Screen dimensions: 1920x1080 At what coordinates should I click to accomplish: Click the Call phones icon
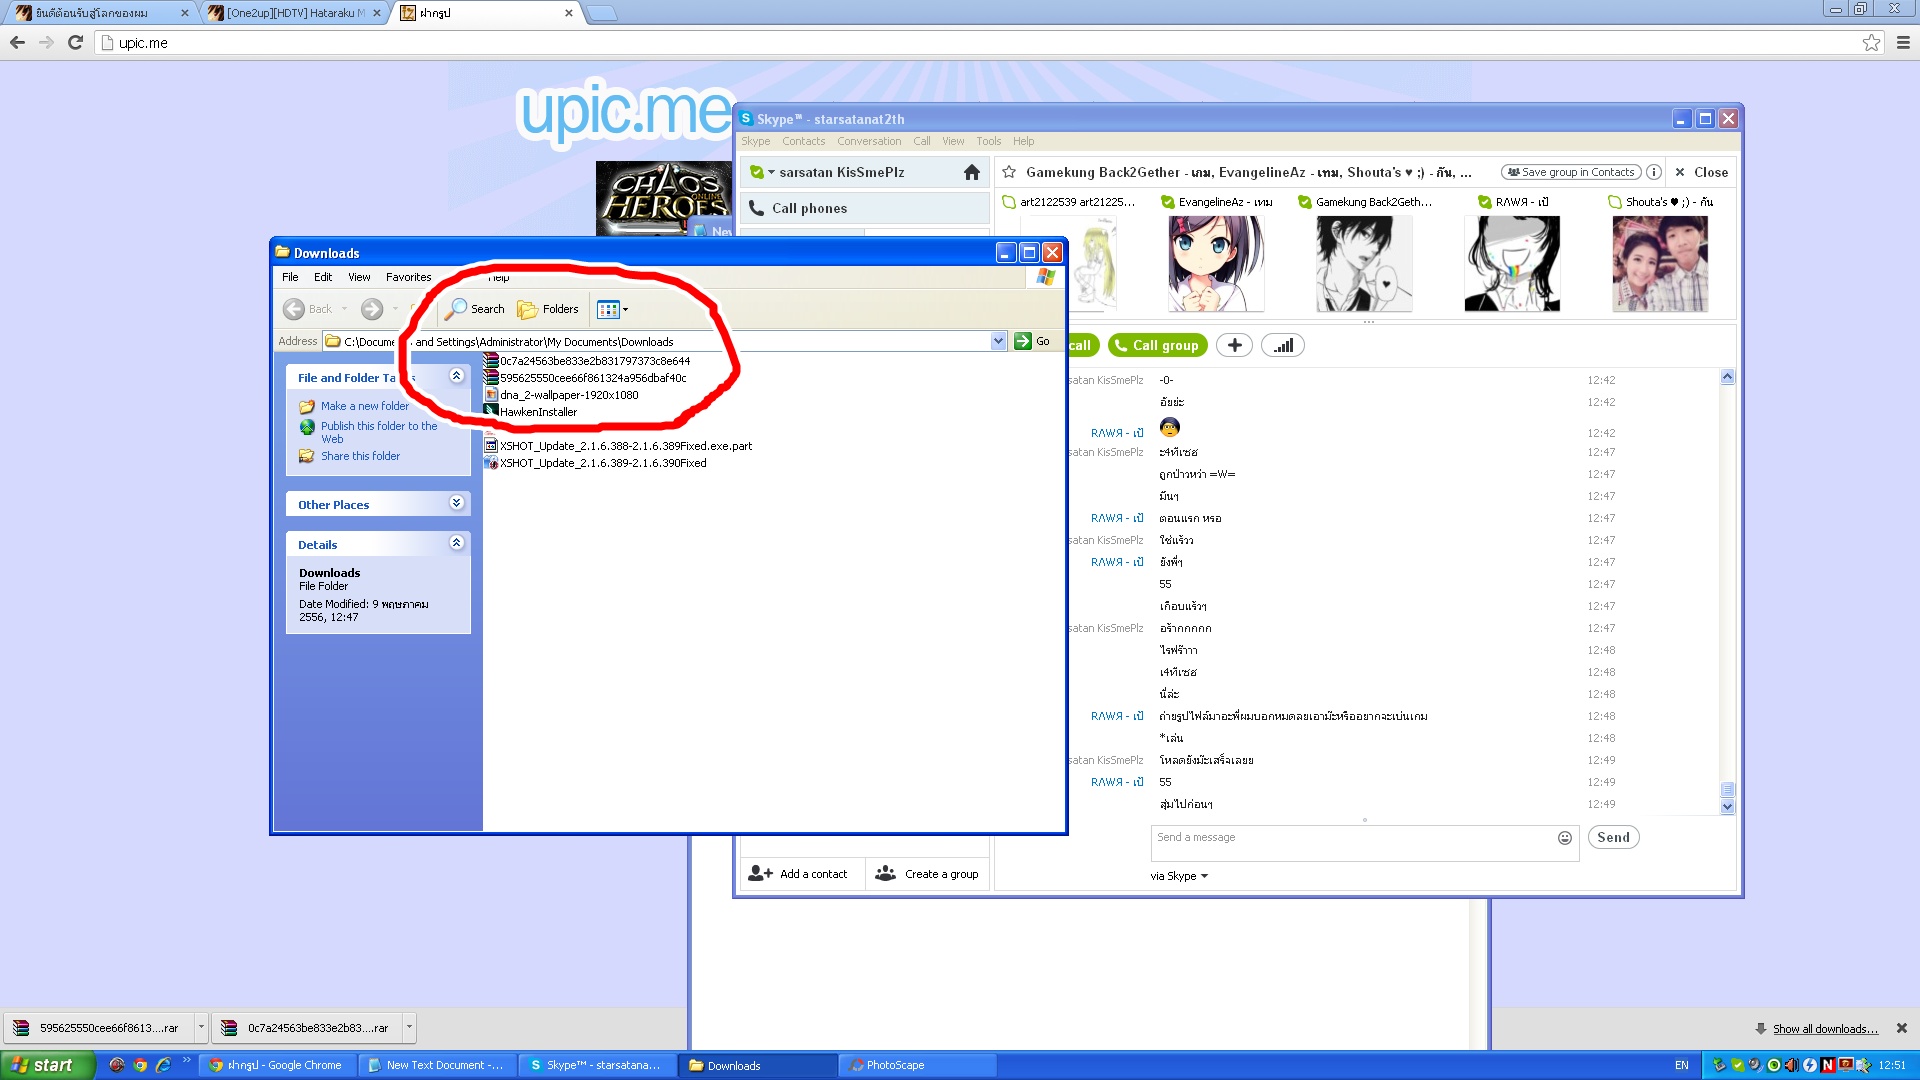coord(756,208)
